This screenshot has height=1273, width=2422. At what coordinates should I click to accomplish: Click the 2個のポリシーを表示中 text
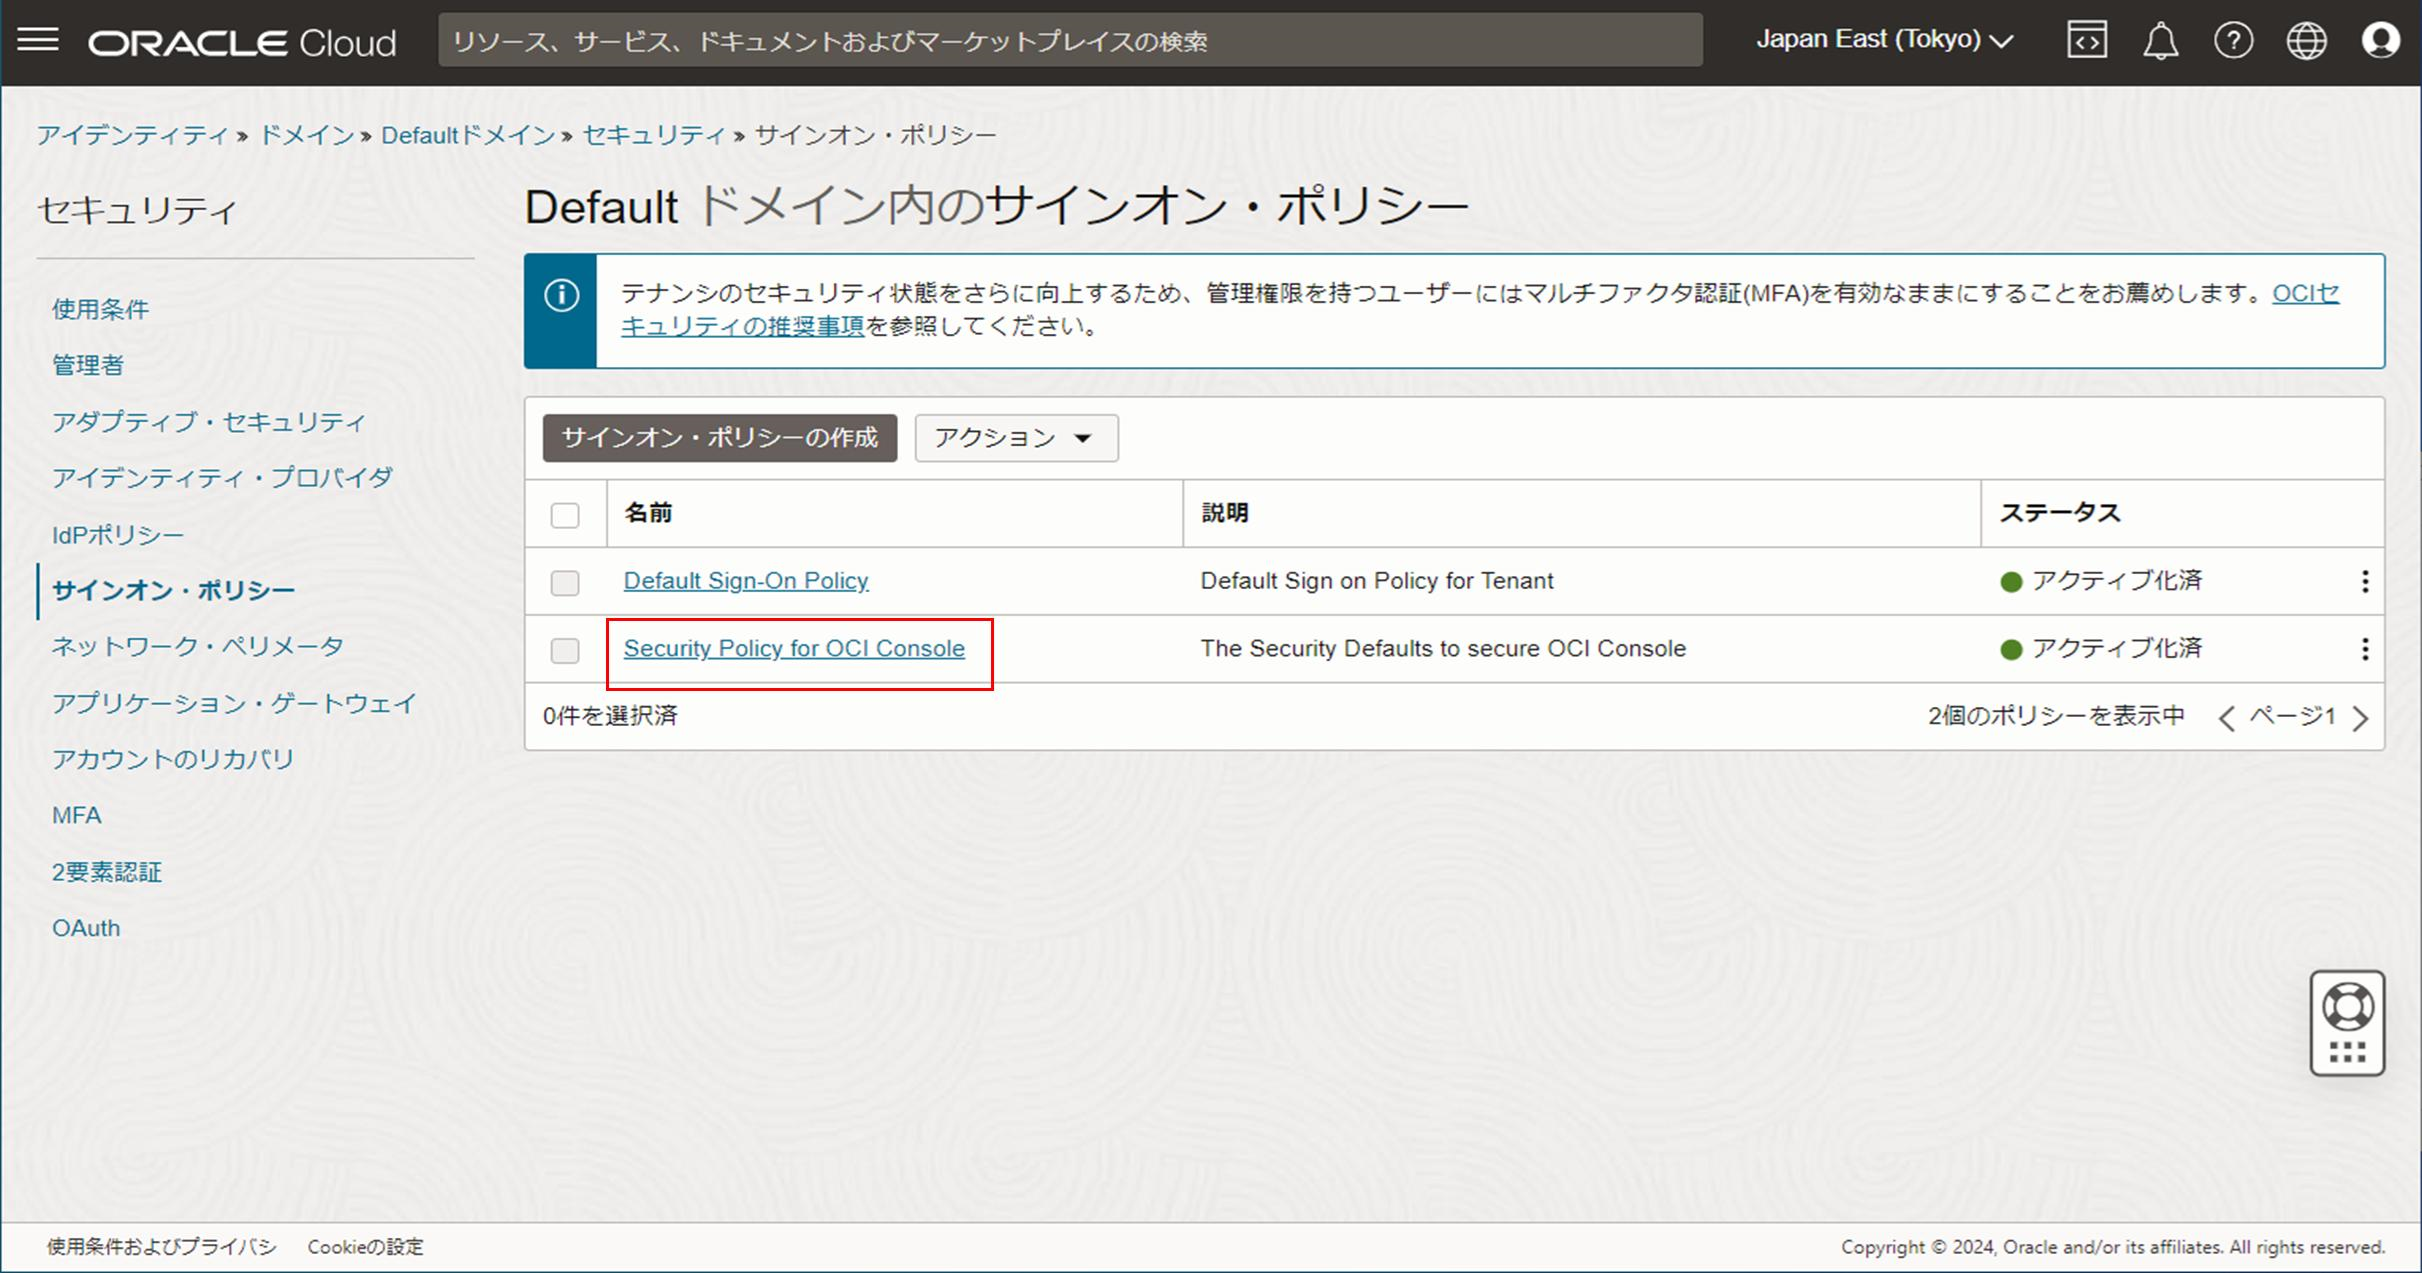(x=2056, y=716)
